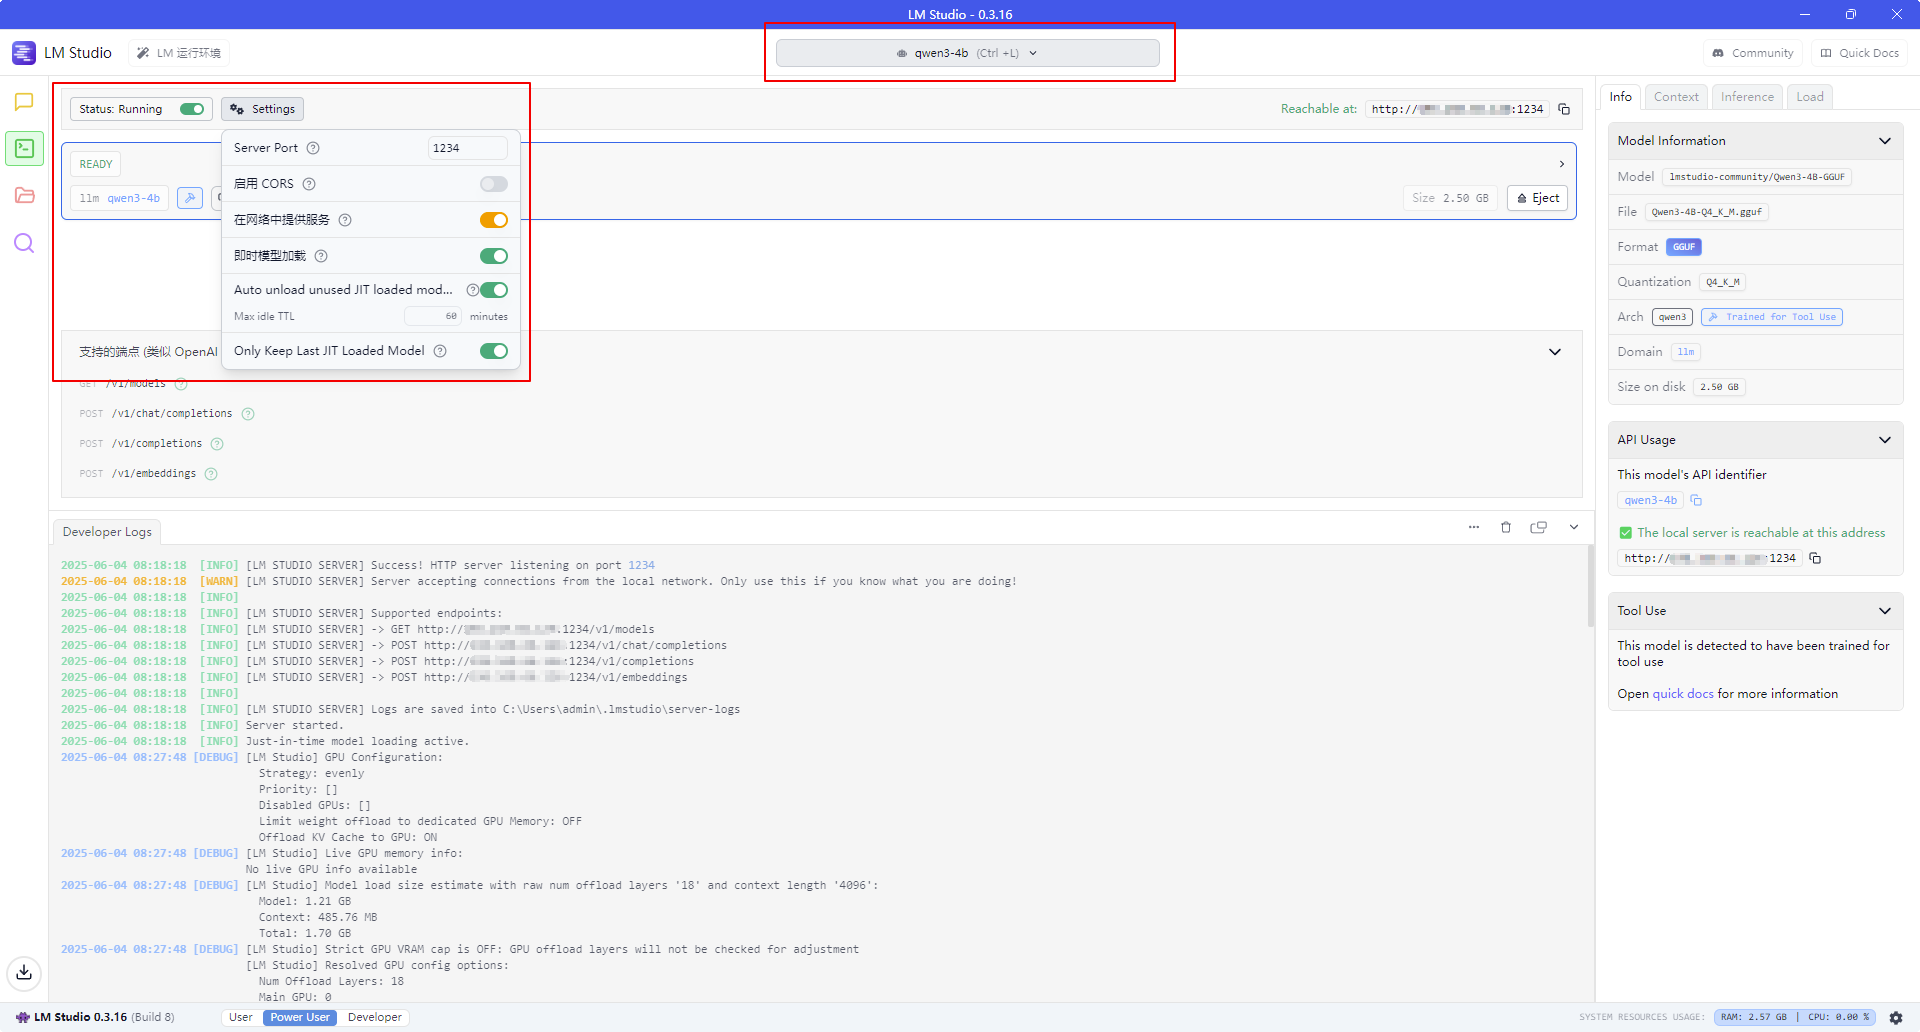The width and height of the screenshot is (1920, 1032).
Task: Switch to the Inference tab
Action: pos(1747,97)
